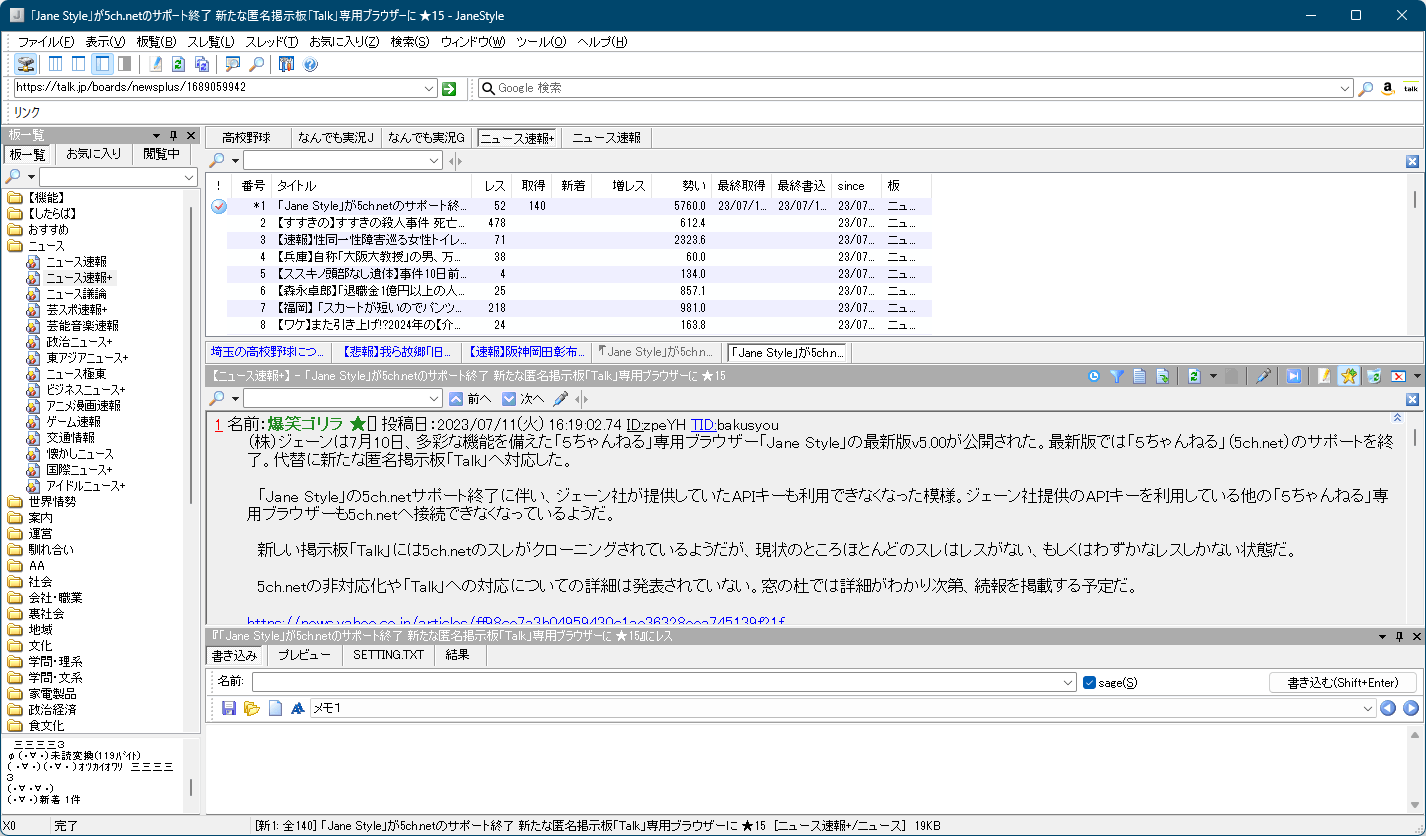Screen dimensions: 1426x836
Task: Click the magnifier search icon in main toolbar
Action: (257, 64)
